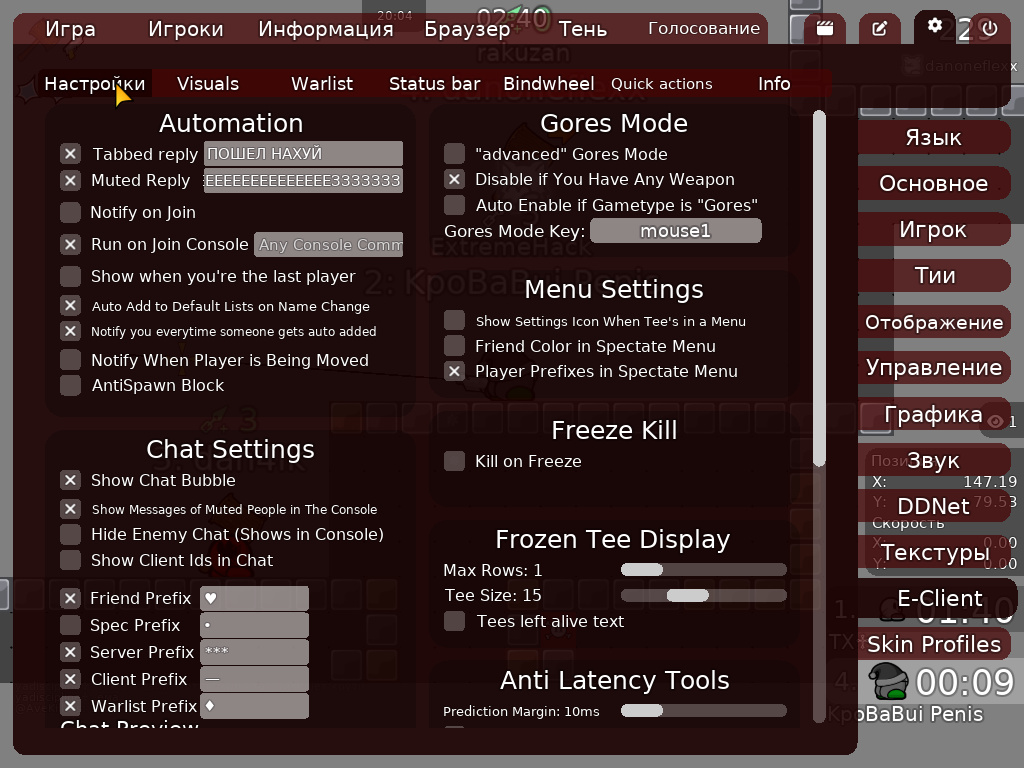Switch to the Bindwheel tab
The image size is (1024, 768).
[549, 84]
